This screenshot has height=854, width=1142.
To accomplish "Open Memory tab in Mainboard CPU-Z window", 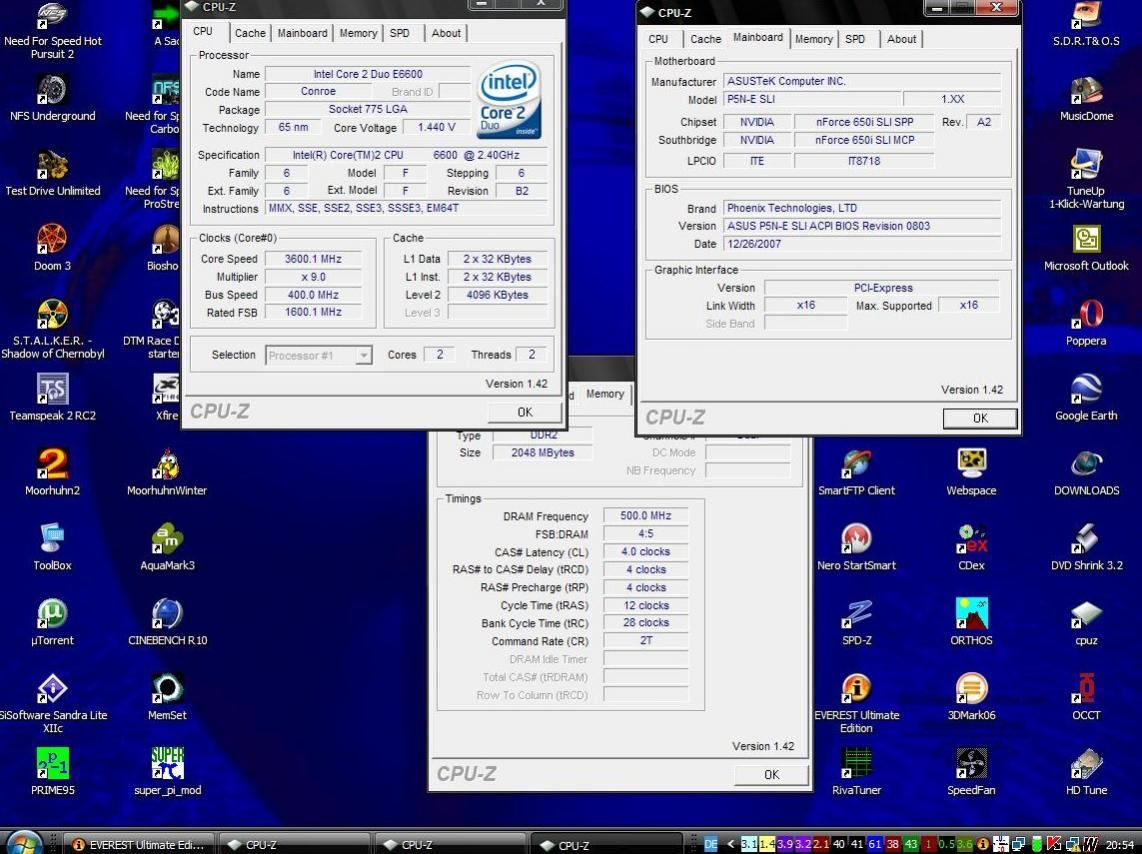I will [814, 39].
